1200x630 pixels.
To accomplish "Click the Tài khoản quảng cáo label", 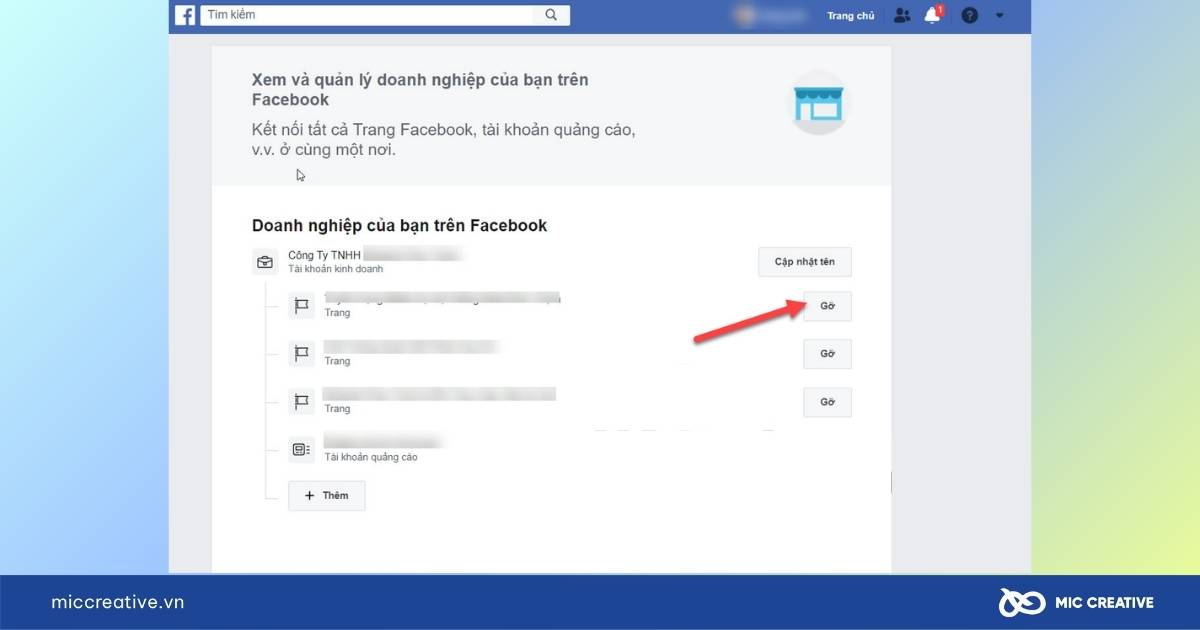I will [371, 458].
